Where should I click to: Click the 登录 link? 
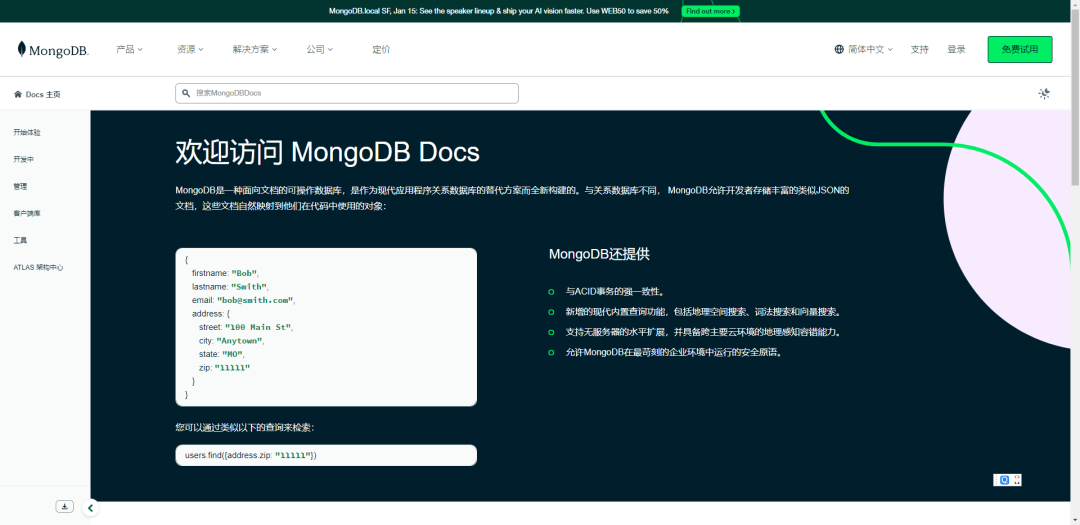click(x=956, y=50)
